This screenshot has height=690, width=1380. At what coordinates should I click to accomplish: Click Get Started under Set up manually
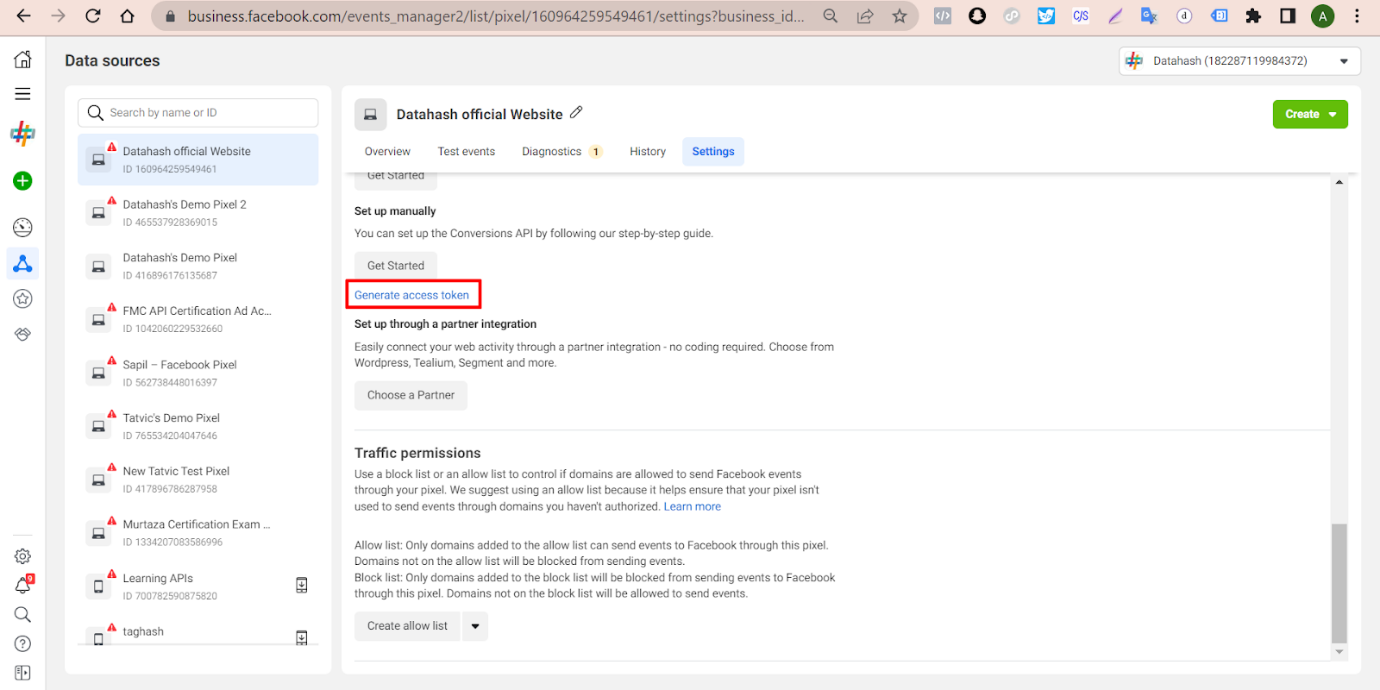coord(396,266)
